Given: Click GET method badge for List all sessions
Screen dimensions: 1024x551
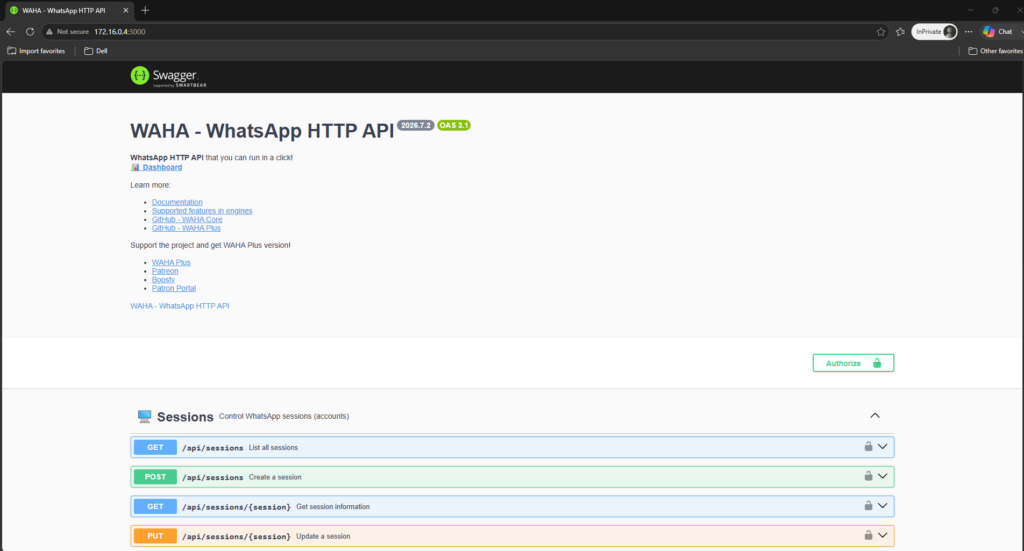Looking at the screenshot, I should [155, 447].
